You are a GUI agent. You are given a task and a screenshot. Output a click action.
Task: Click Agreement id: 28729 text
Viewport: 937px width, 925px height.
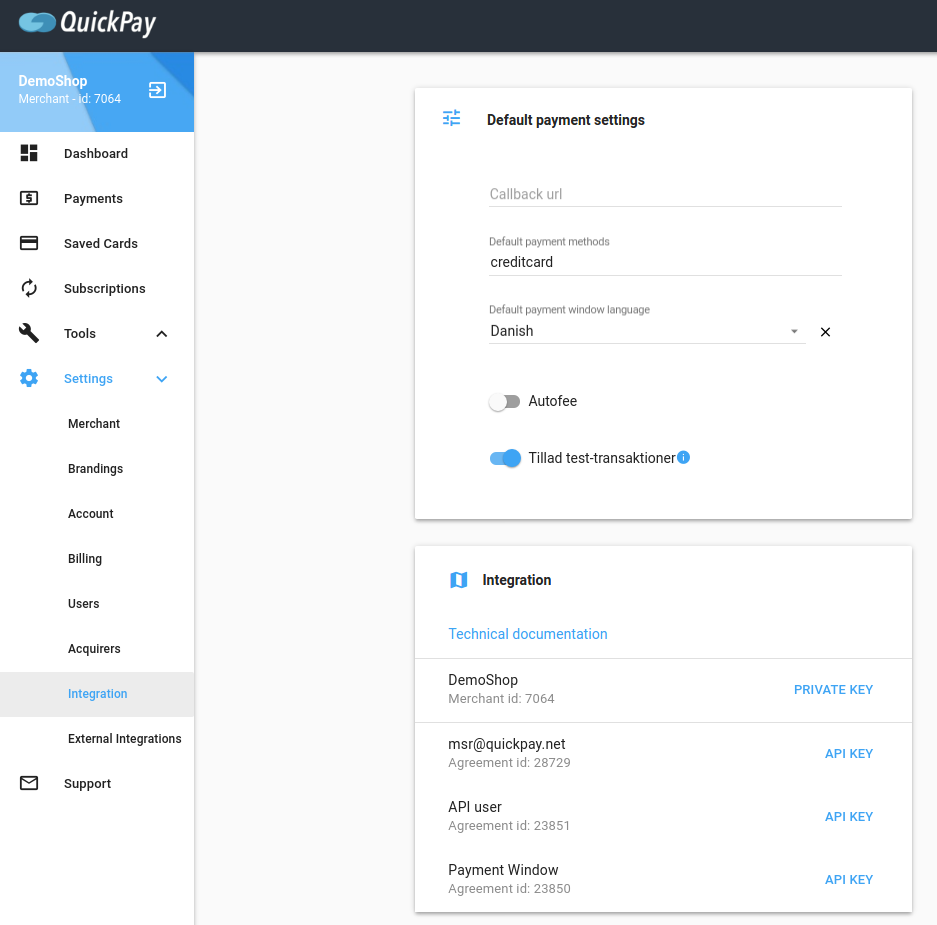(x=509, y=762)
